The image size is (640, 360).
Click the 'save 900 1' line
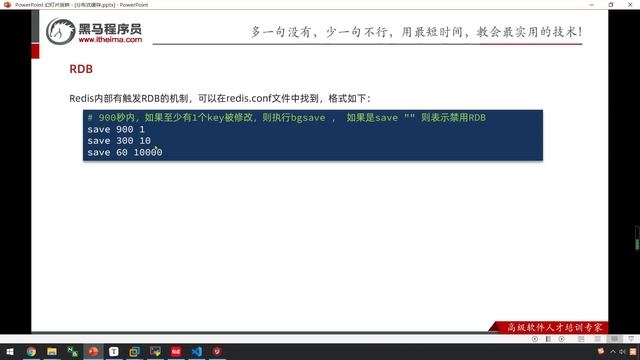pyautogui.click(x=116, y=129)
